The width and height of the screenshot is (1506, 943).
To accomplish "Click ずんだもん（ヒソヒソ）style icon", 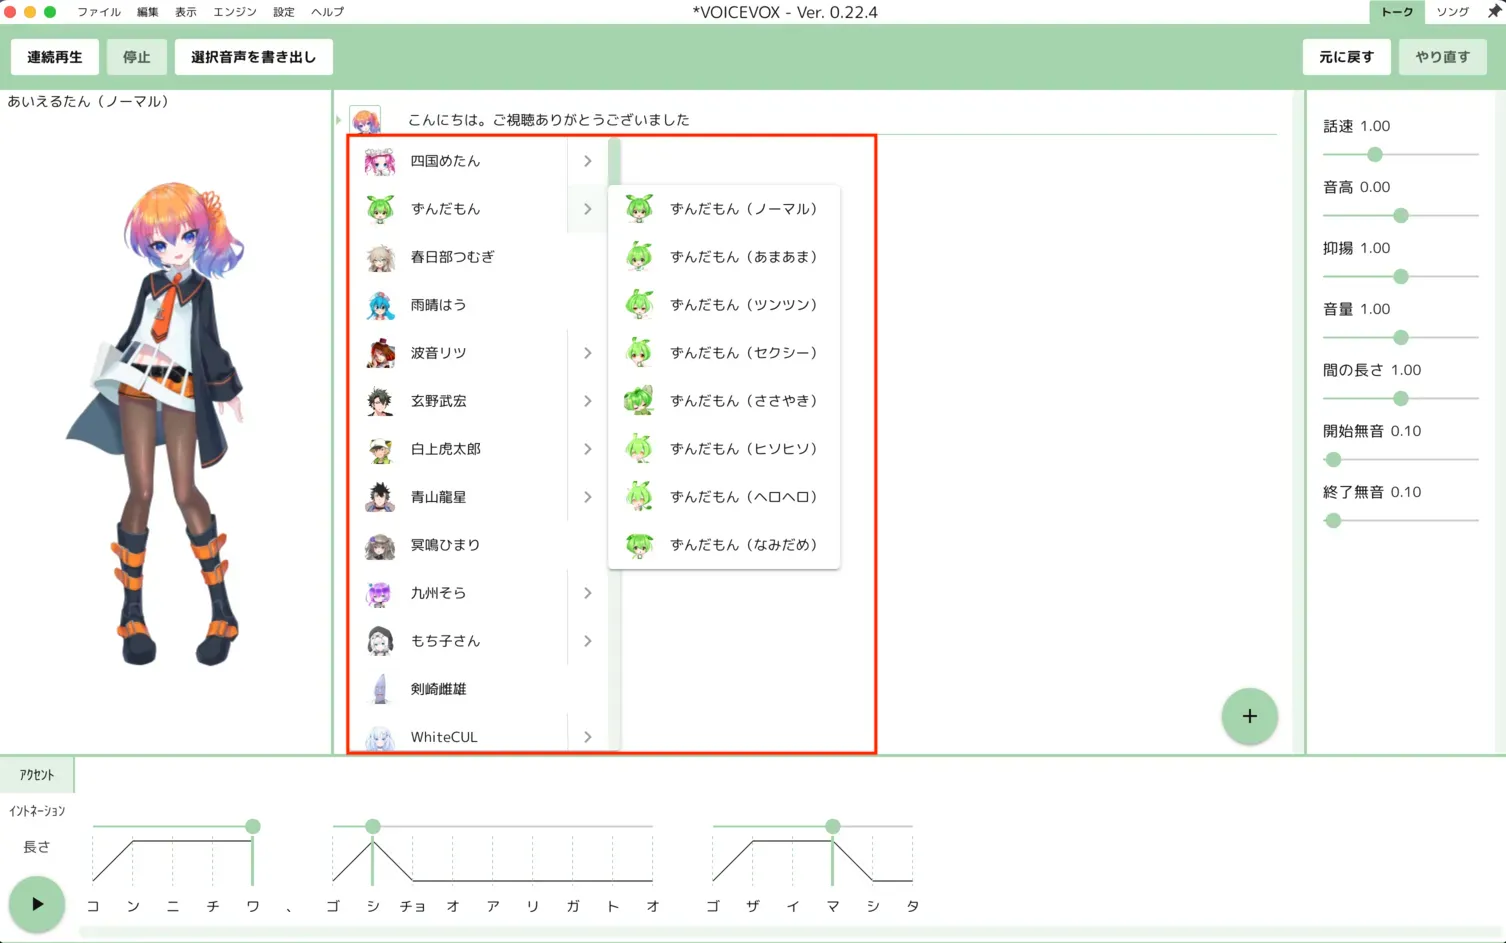I will (639, 449).
